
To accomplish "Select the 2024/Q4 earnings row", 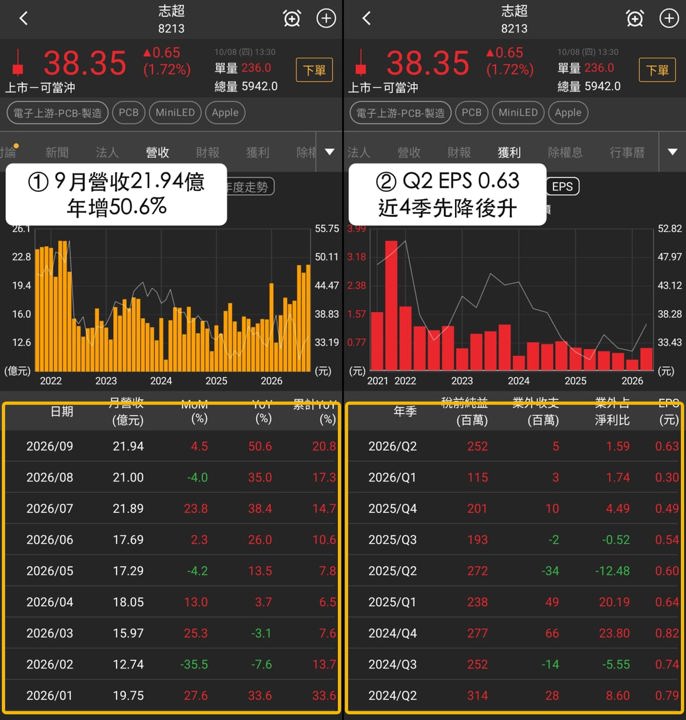I will click(x=515, y=633).
